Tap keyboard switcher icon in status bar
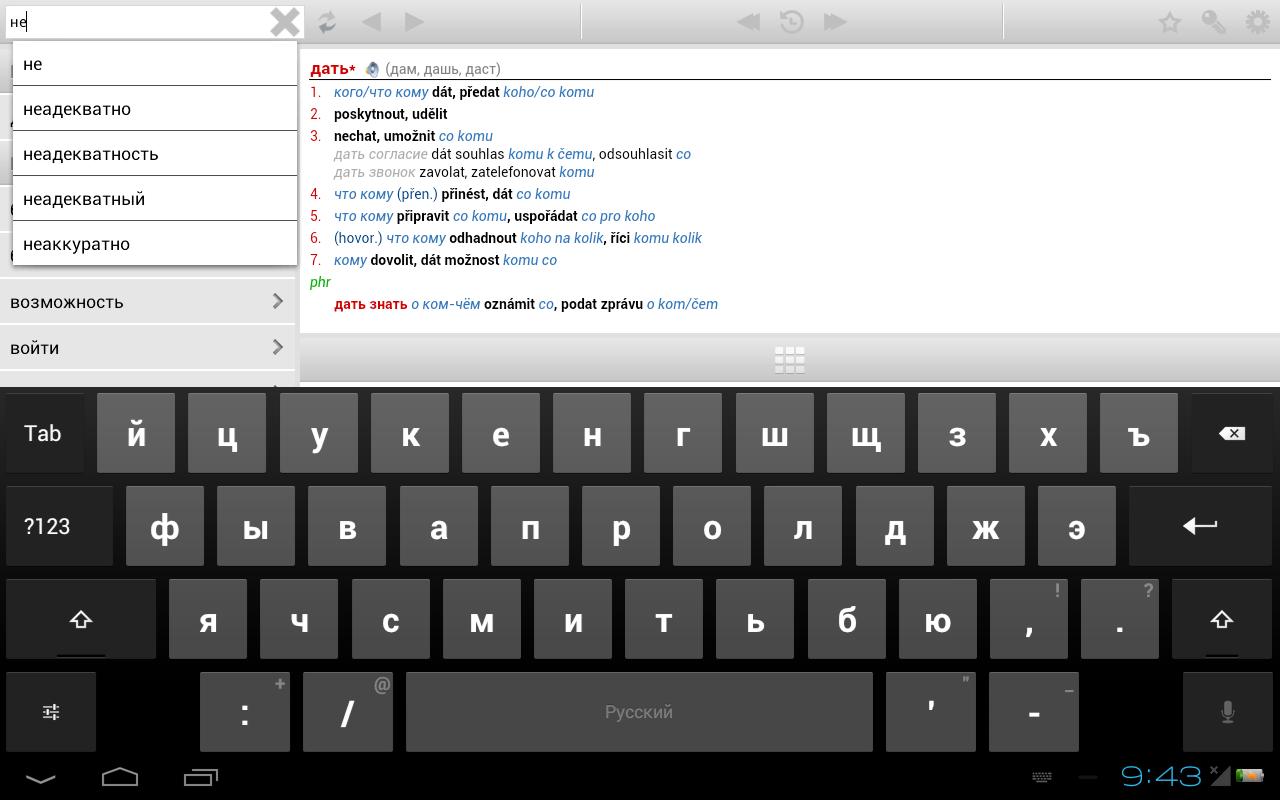1280x800 pixels. [1041, 777]
